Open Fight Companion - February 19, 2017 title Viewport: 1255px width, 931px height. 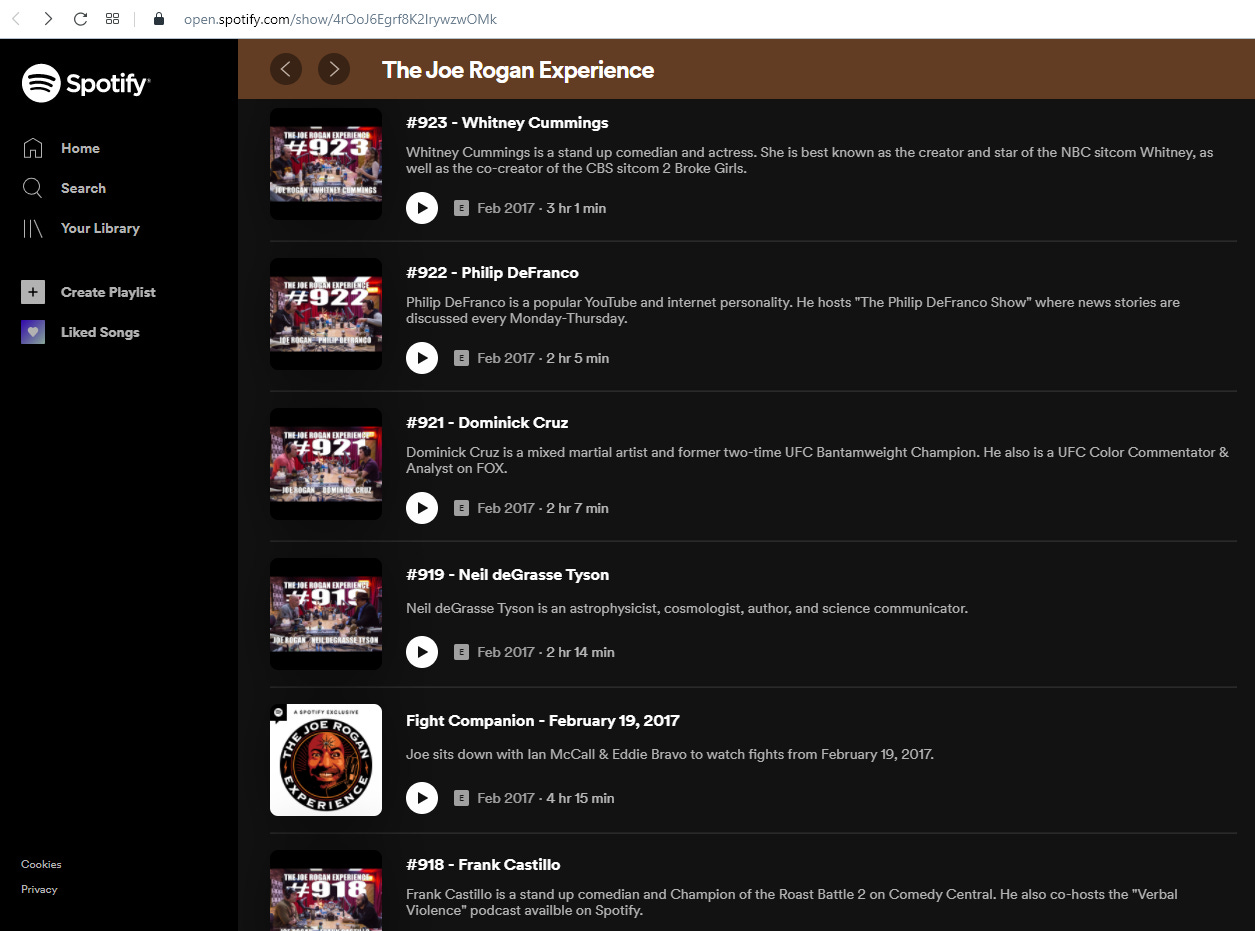(x=543, y=721)
